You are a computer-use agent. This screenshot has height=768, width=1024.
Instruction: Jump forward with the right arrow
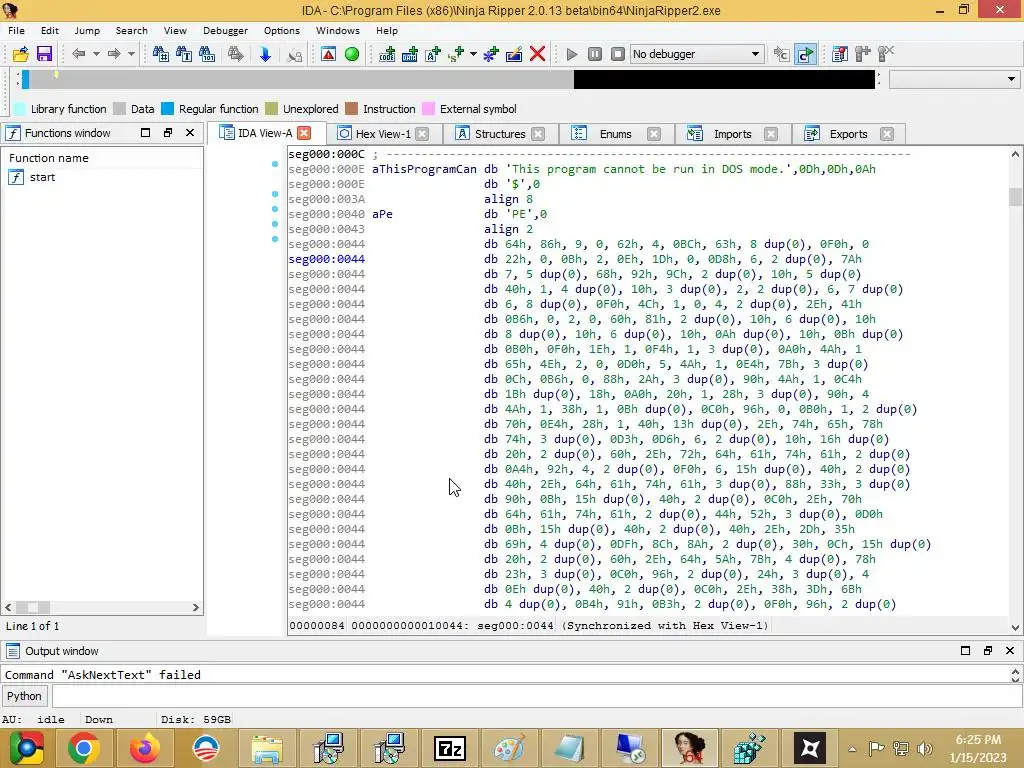(x=114, y=54)
